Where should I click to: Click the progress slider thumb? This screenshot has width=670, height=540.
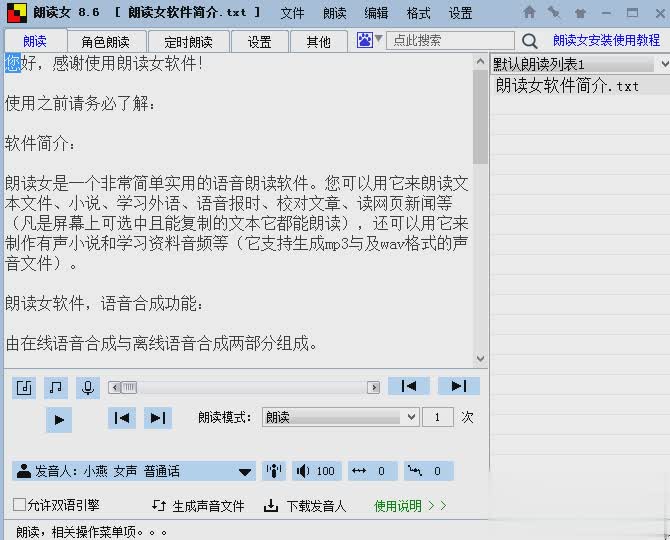(x=129, y=387)
